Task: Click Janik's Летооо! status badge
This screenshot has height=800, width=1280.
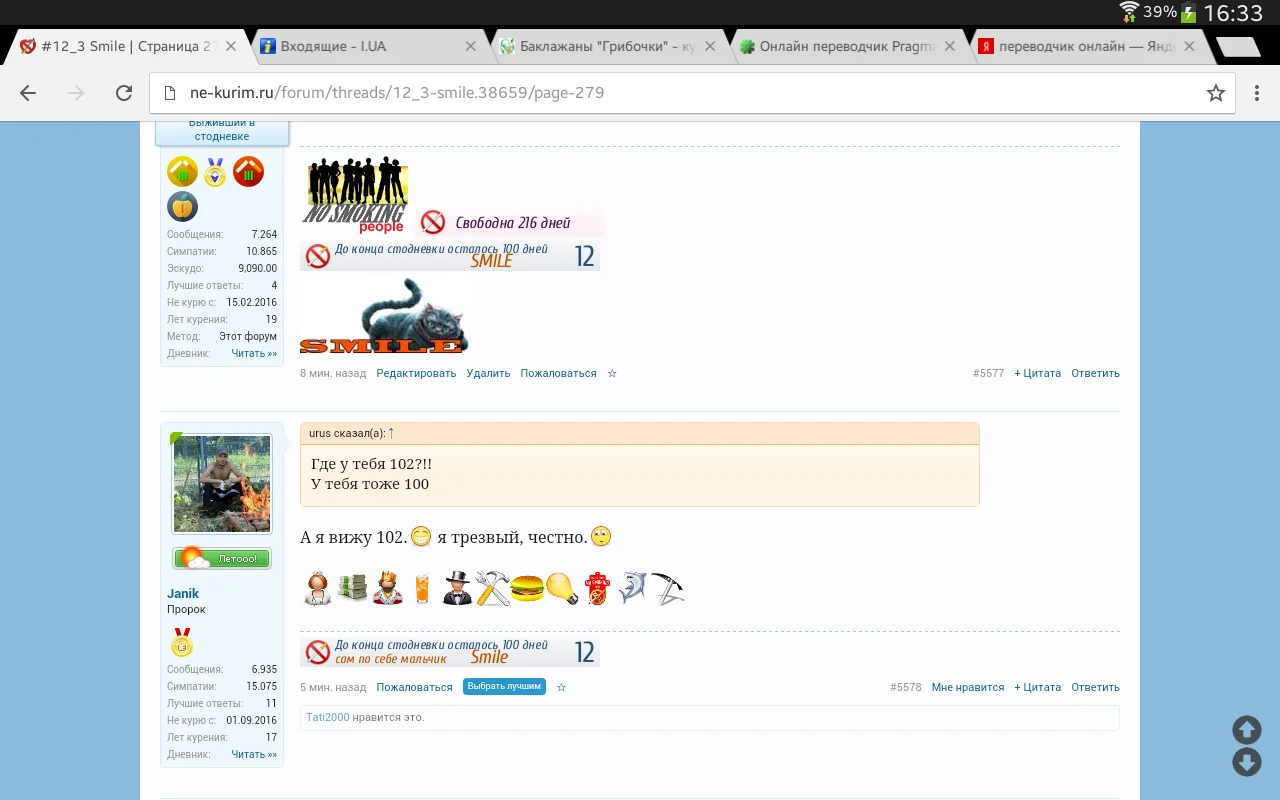Action: click(222, 558)
